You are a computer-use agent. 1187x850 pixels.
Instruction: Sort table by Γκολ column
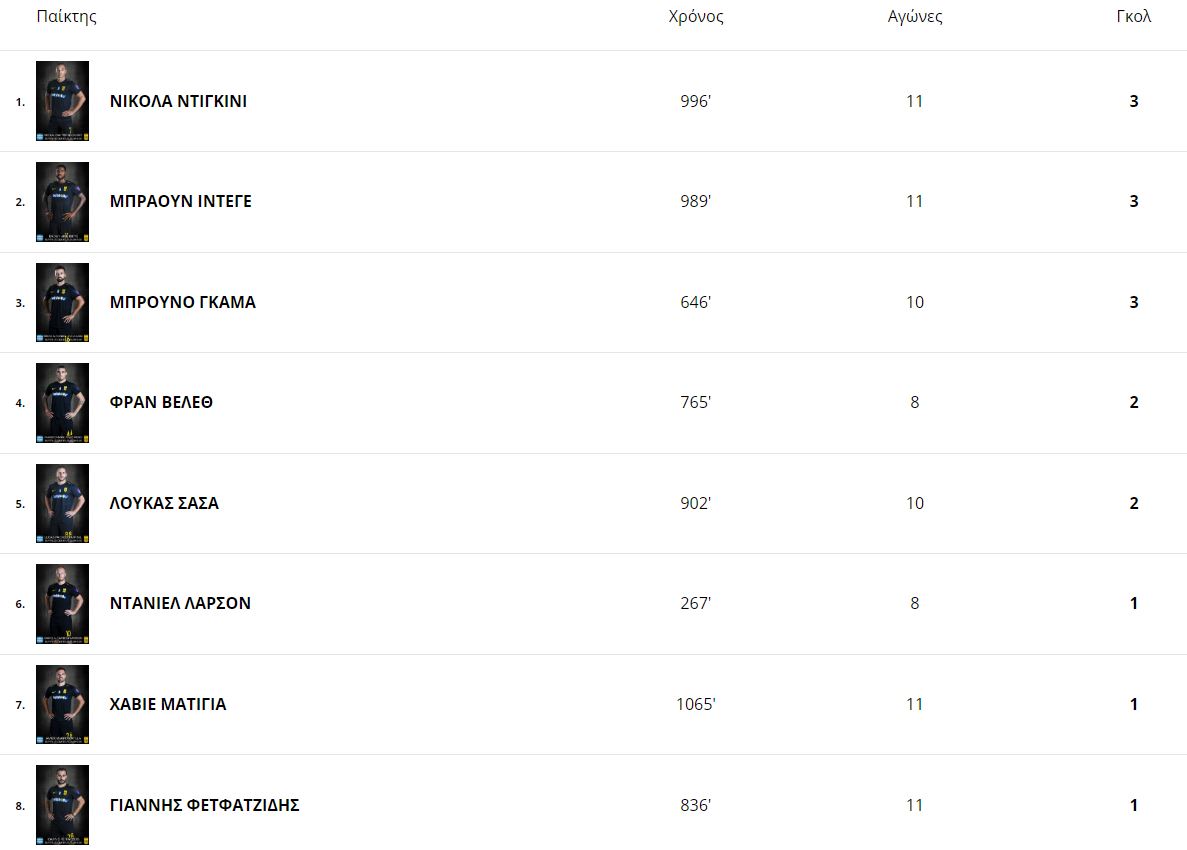1134,17
